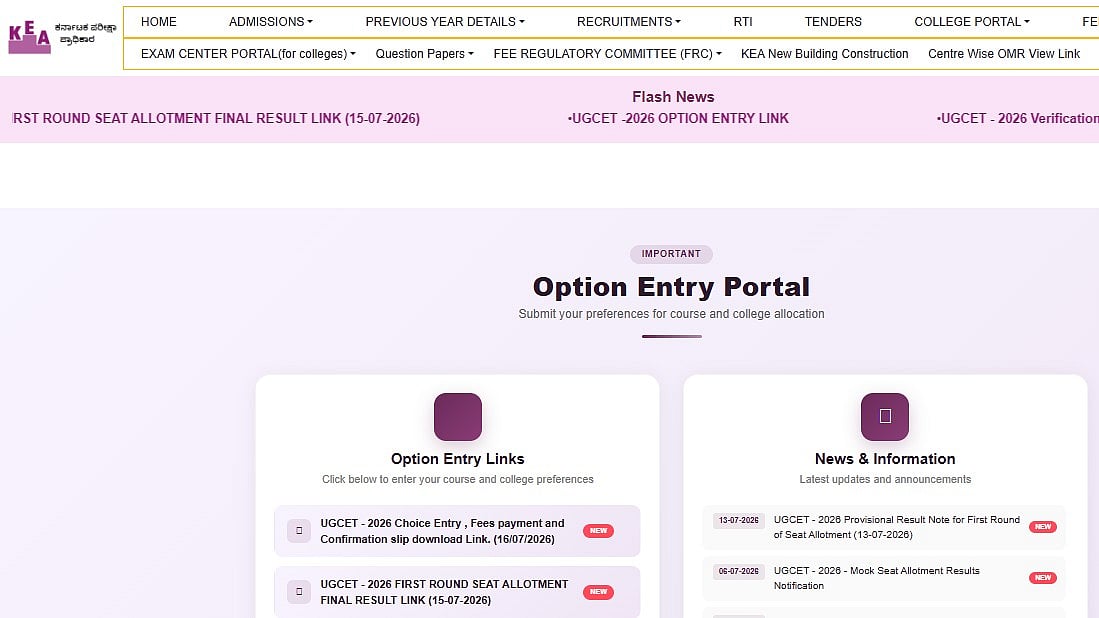The height and width of the screenshot is (618, 1099).
Task: Click 'Submit your preferences' subtitle text
Action: pyautogui.click(x=671, y=314)
